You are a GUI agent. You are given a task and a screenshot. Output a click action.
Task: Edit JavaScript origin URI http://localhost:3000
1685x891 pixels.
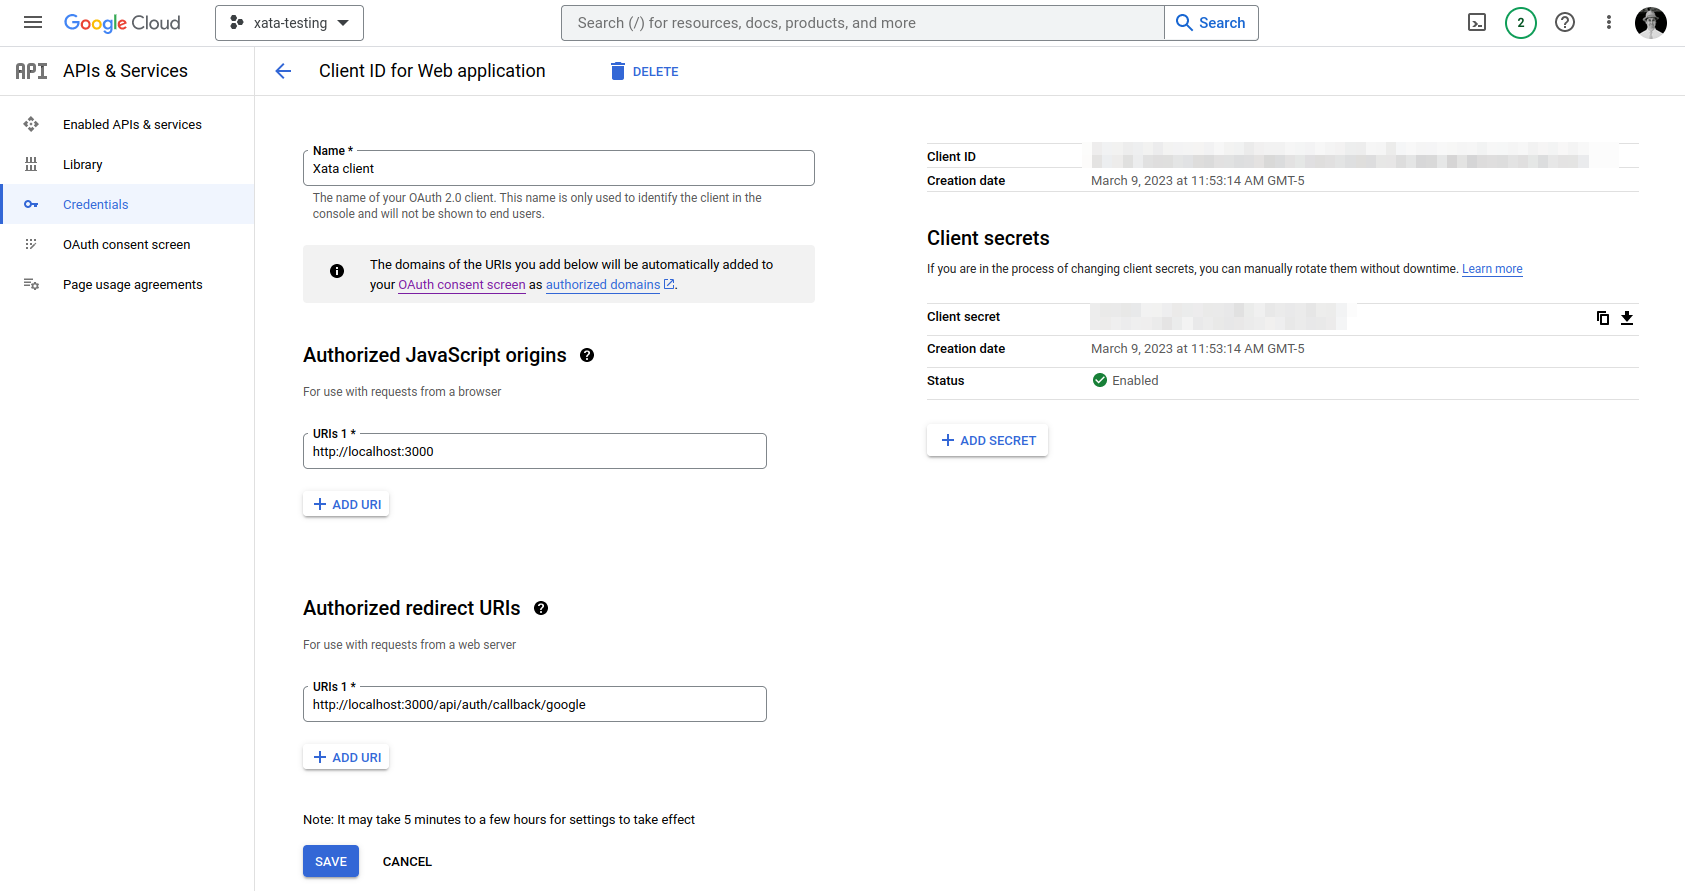[x=535, y=451]
